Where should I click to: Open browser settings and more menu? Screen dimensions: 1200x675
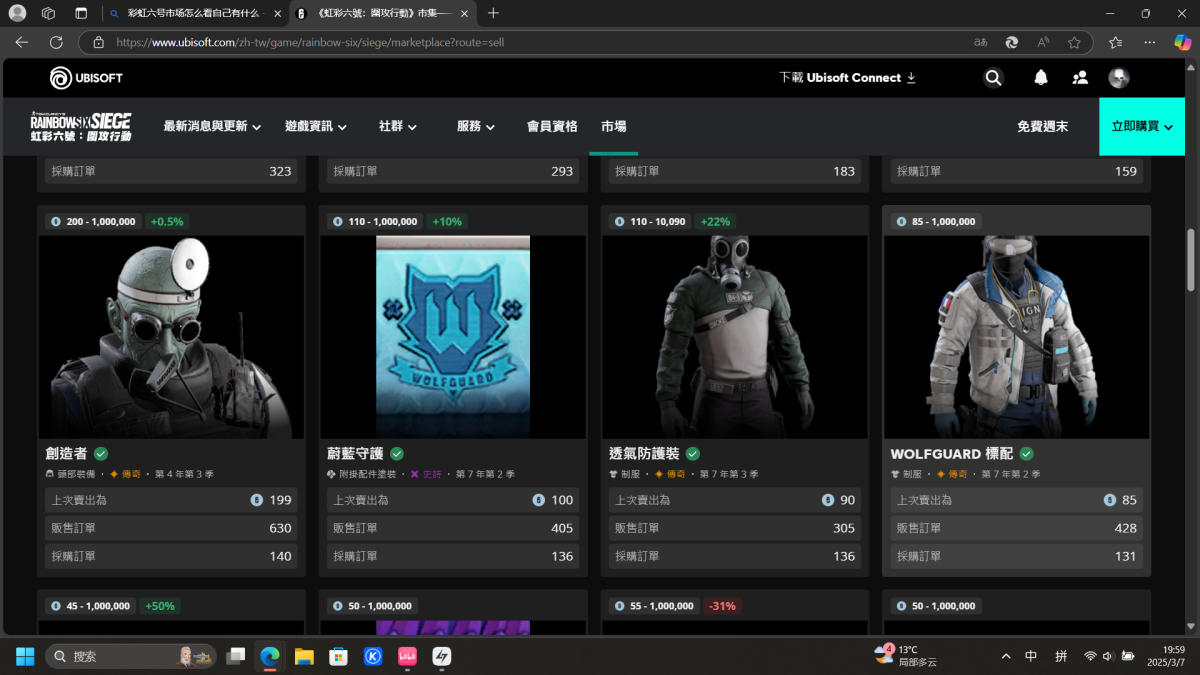(x=1151, y=43)
